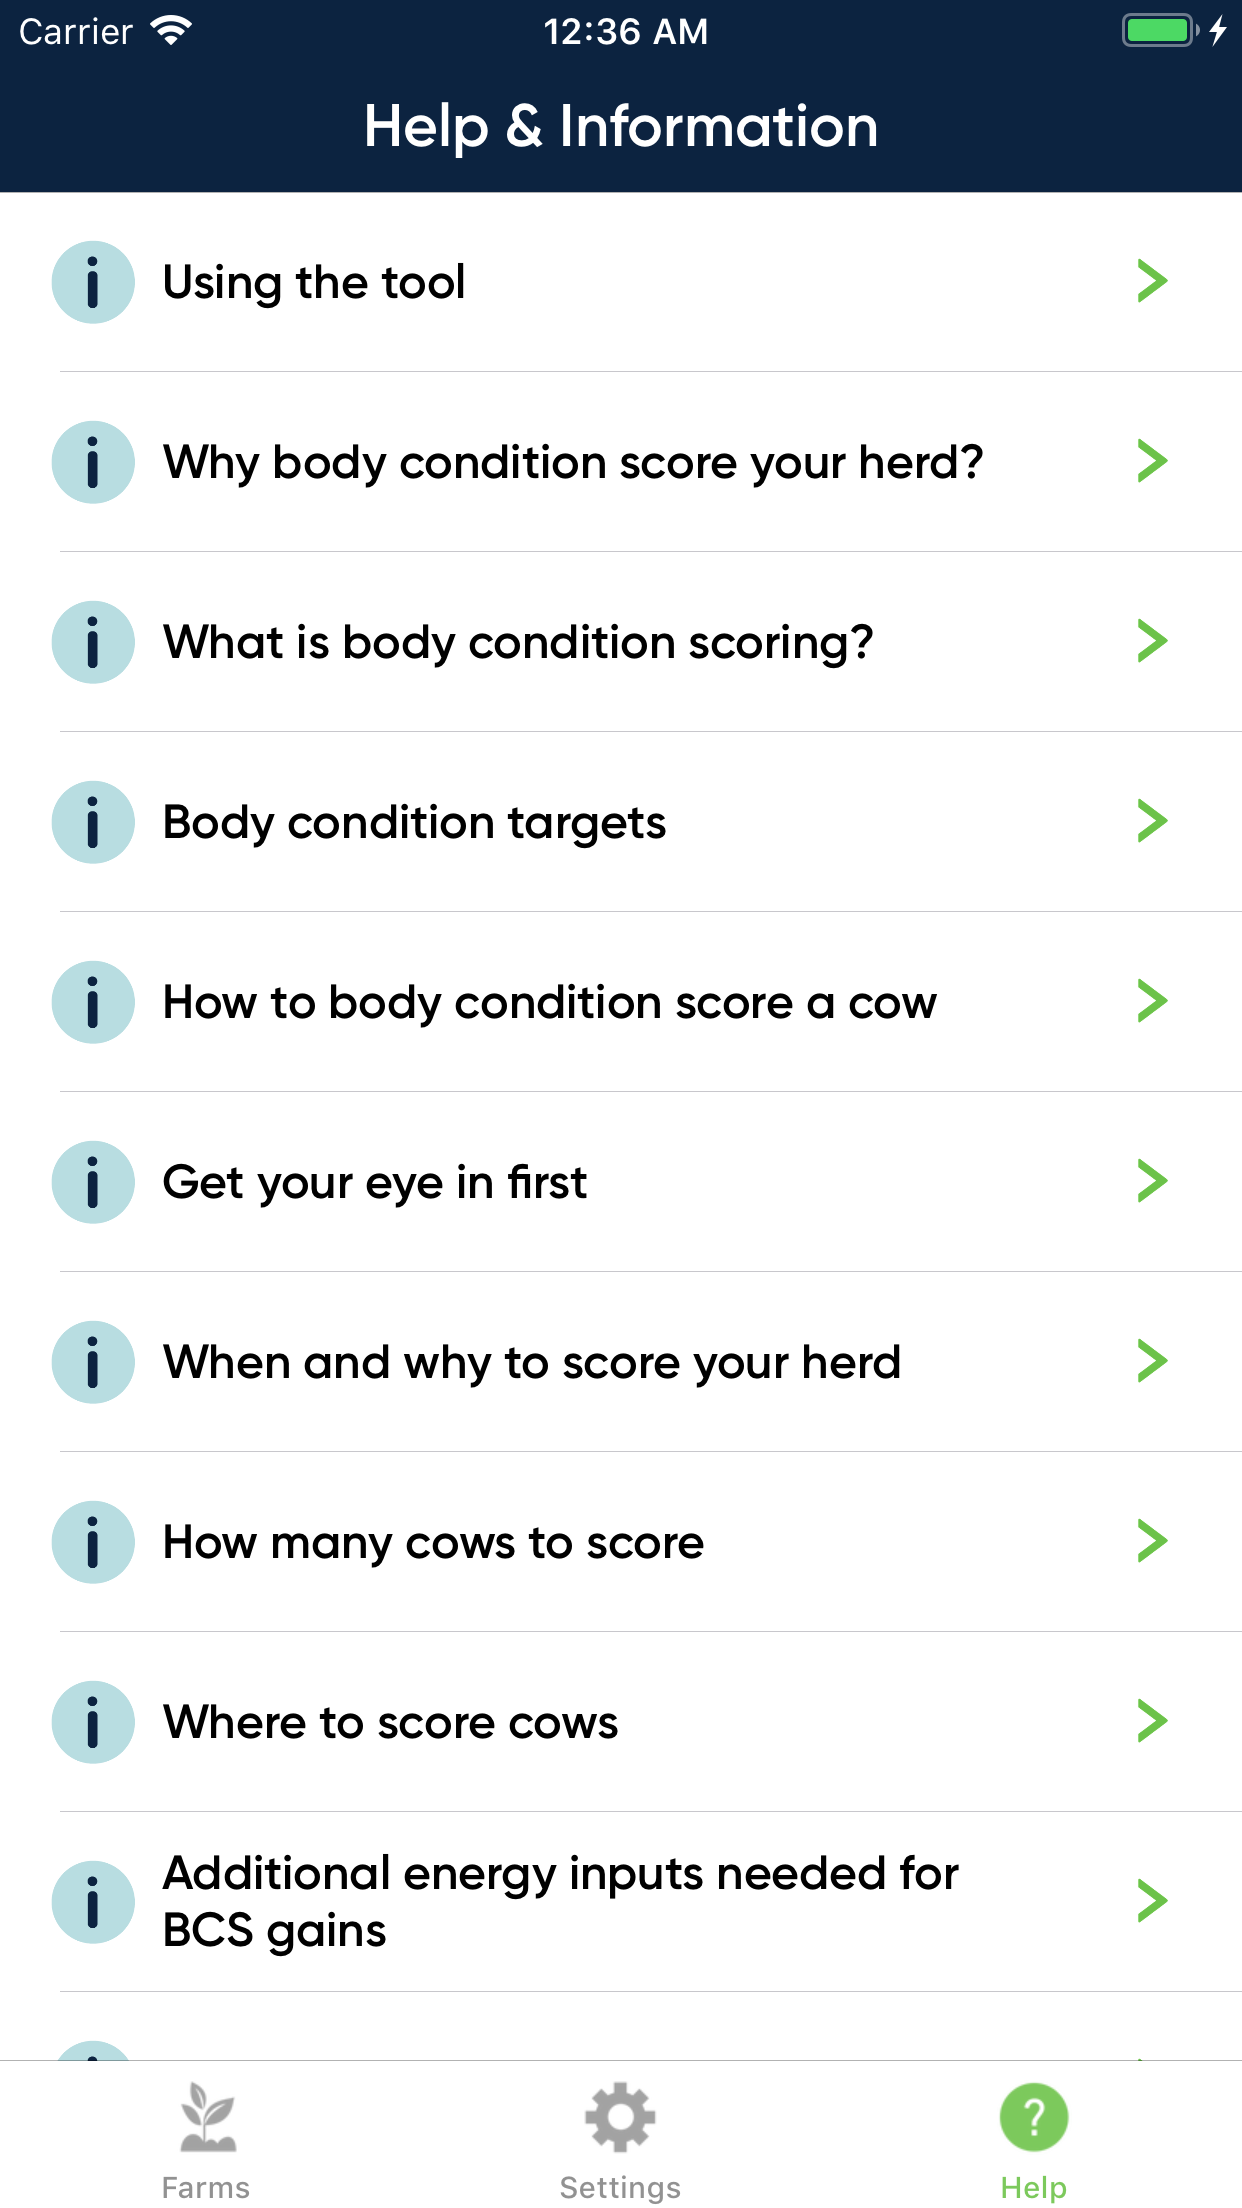Viewport: 1242px width, 2208px height.
Task: Expand chevron for Why body condition score your herd
Action: tap(1152, 462)
